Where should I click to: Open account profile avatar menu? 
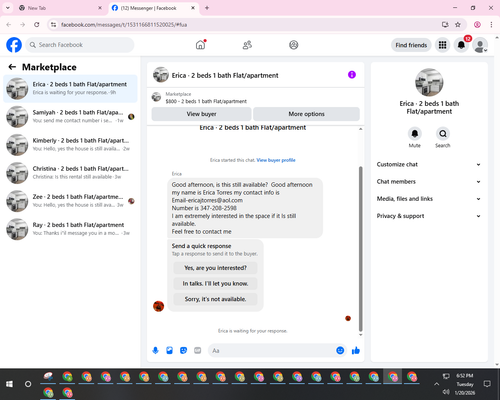pyautogui.click(x=480, y=45)
